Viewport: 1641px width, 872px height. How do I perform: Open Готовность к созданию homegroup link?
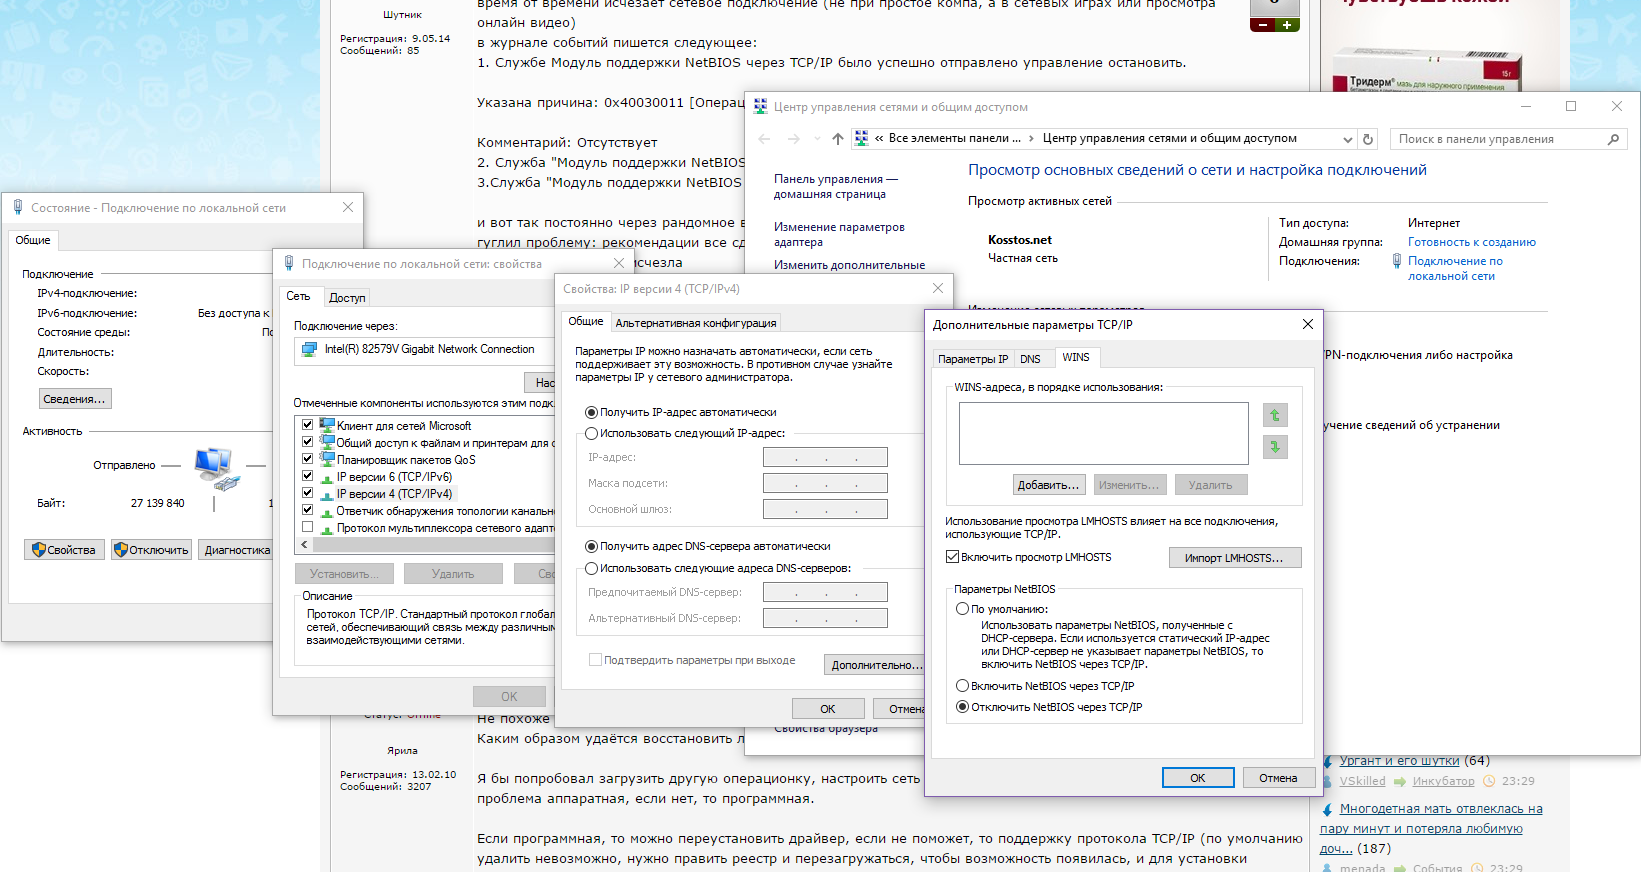point(1472,242)
